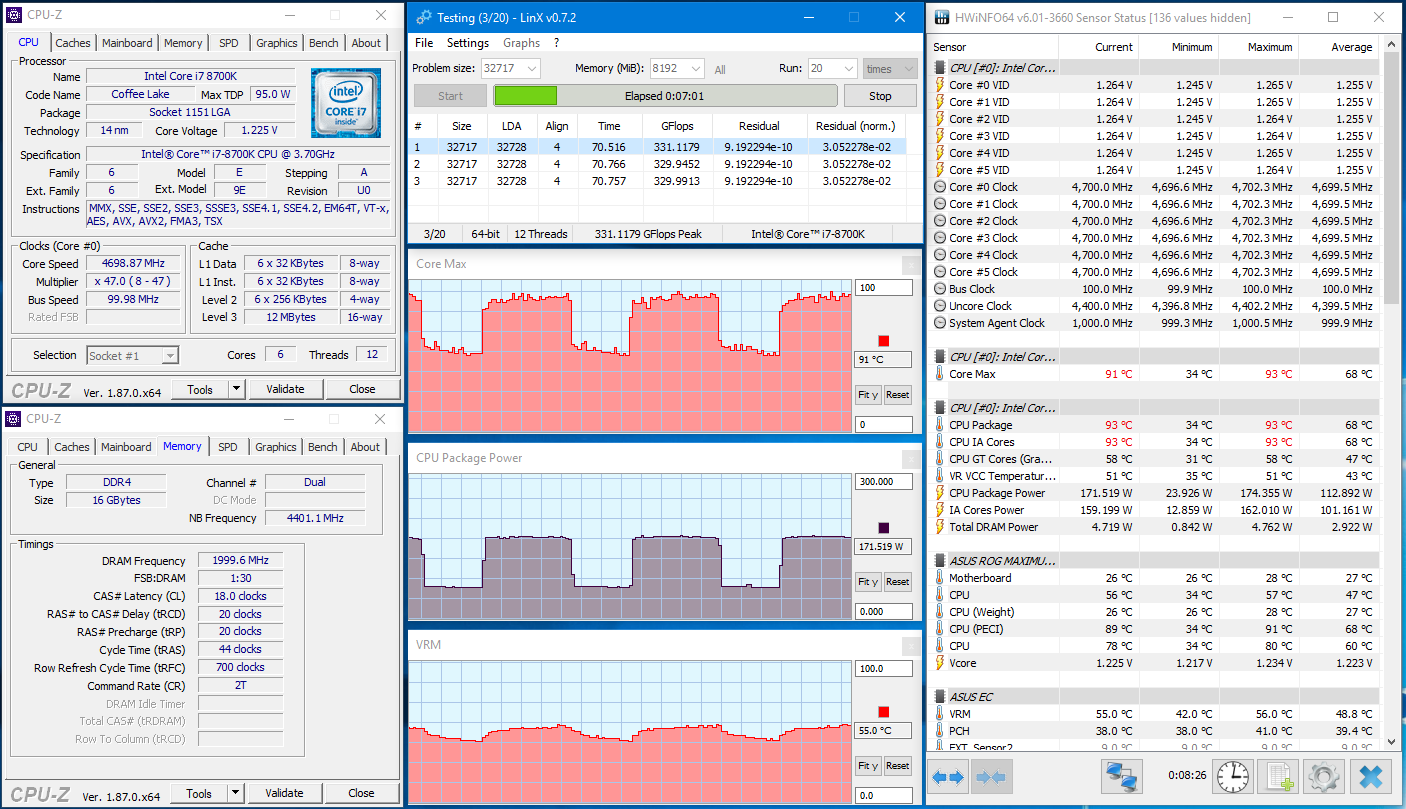Screen dimensions: 1406x809
Task: Click Fit y on the Core Max graph
Action: pyautogui.click(x=867, y=395)
